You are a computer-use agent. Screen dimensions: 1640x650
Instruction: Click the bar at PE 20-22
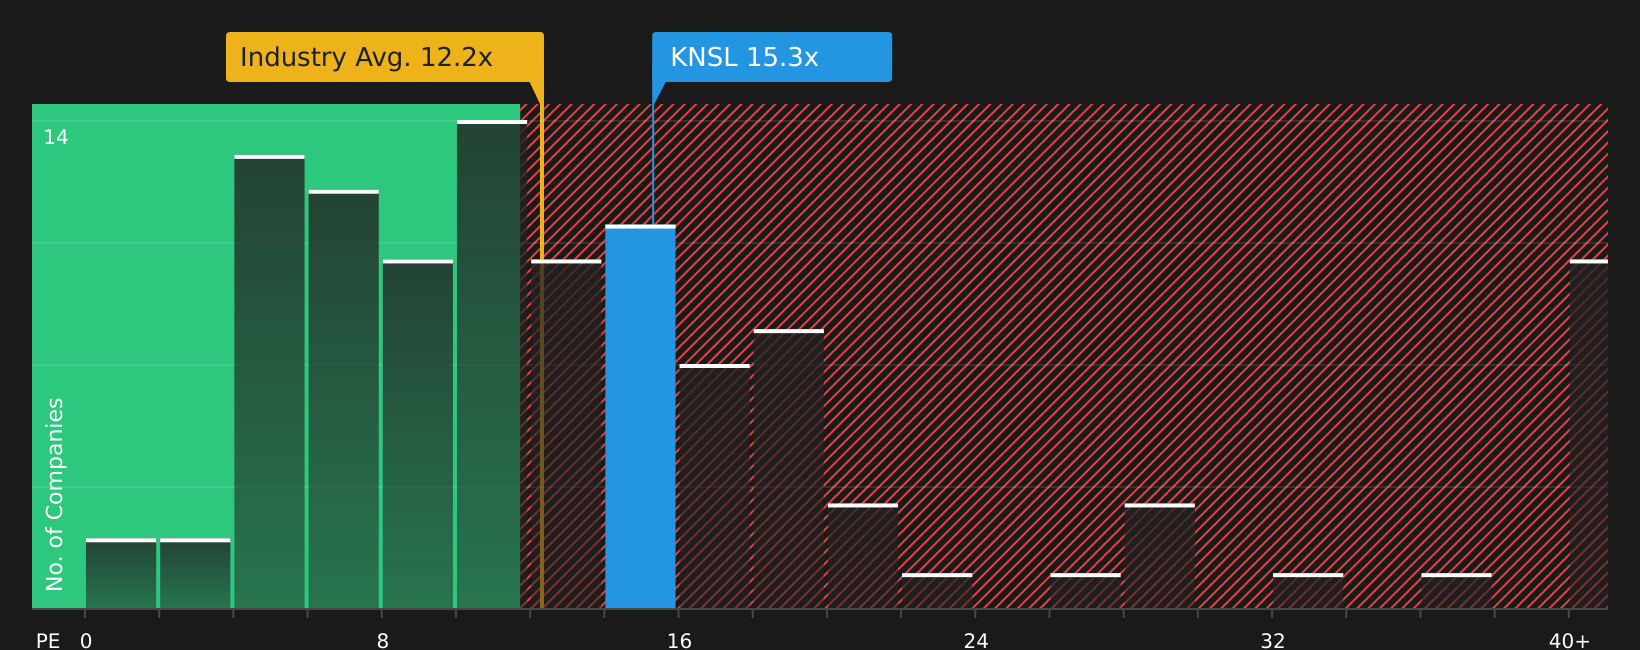[863, 556]
